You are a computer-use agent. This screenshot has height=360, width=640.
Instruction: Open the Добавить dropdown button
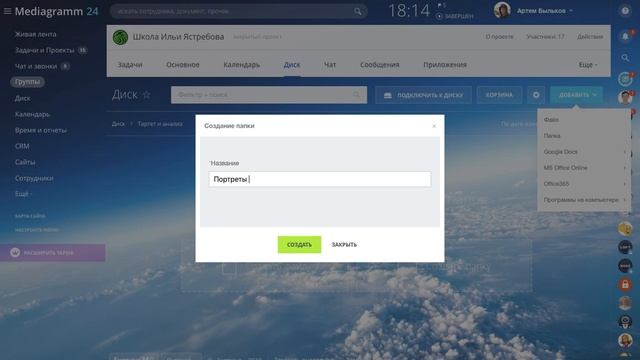[576, 95]
